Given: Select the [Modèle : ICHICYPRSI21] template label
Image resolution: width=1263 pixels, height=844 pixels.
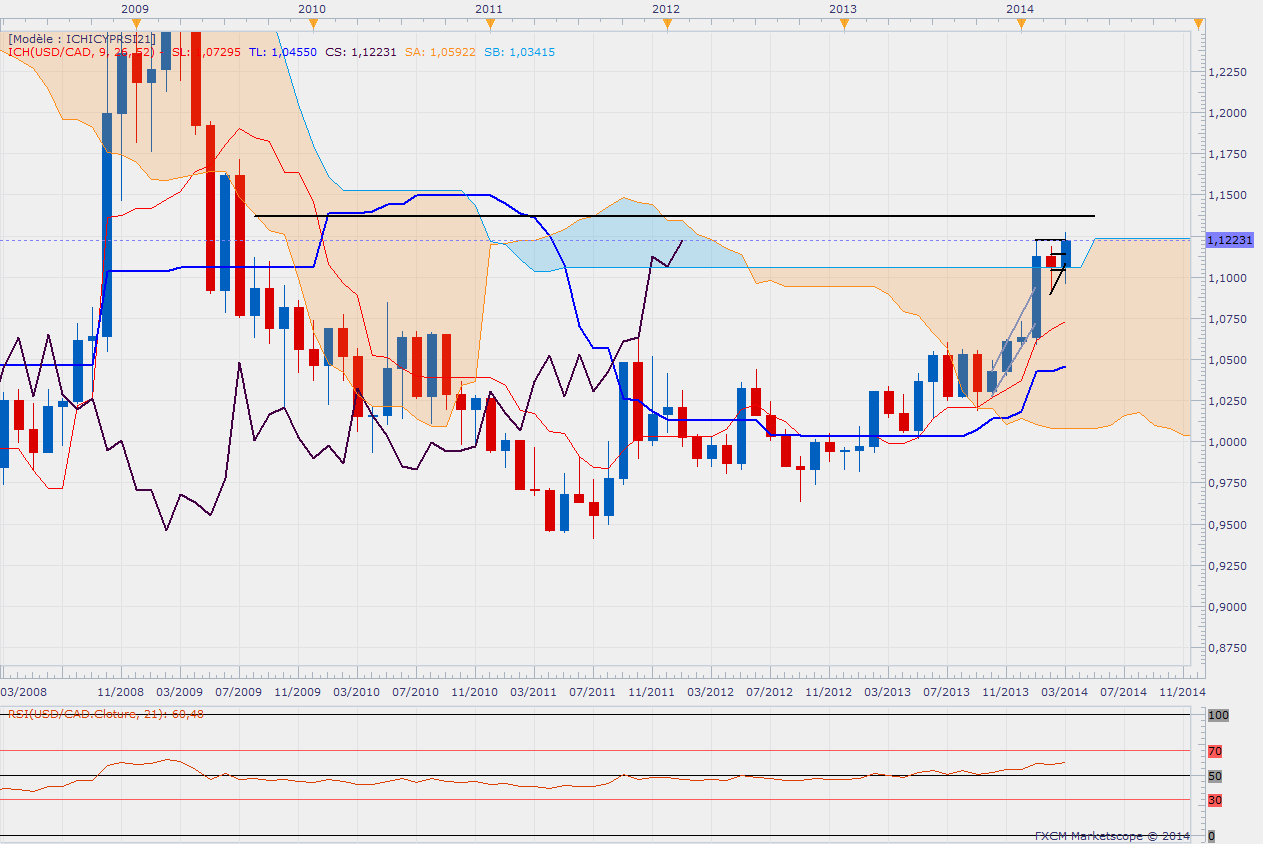Looking at the screenshot, I should [81, 39].
